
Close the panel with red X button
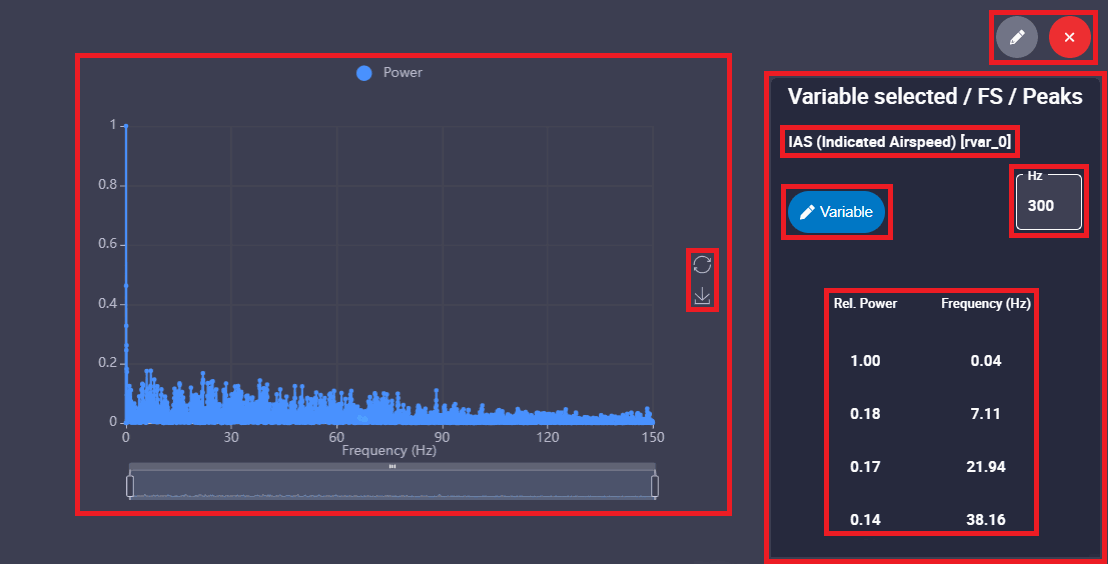tap(1069, 37)
